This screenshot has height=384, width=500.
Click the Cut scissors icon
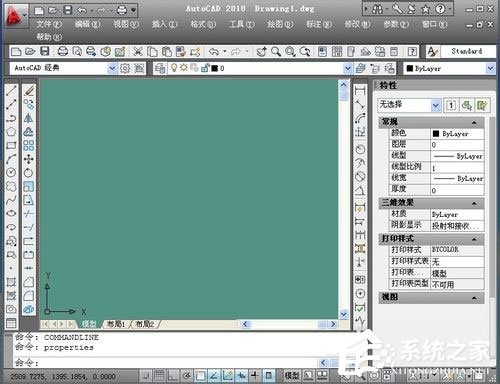[x=138, y=51]
